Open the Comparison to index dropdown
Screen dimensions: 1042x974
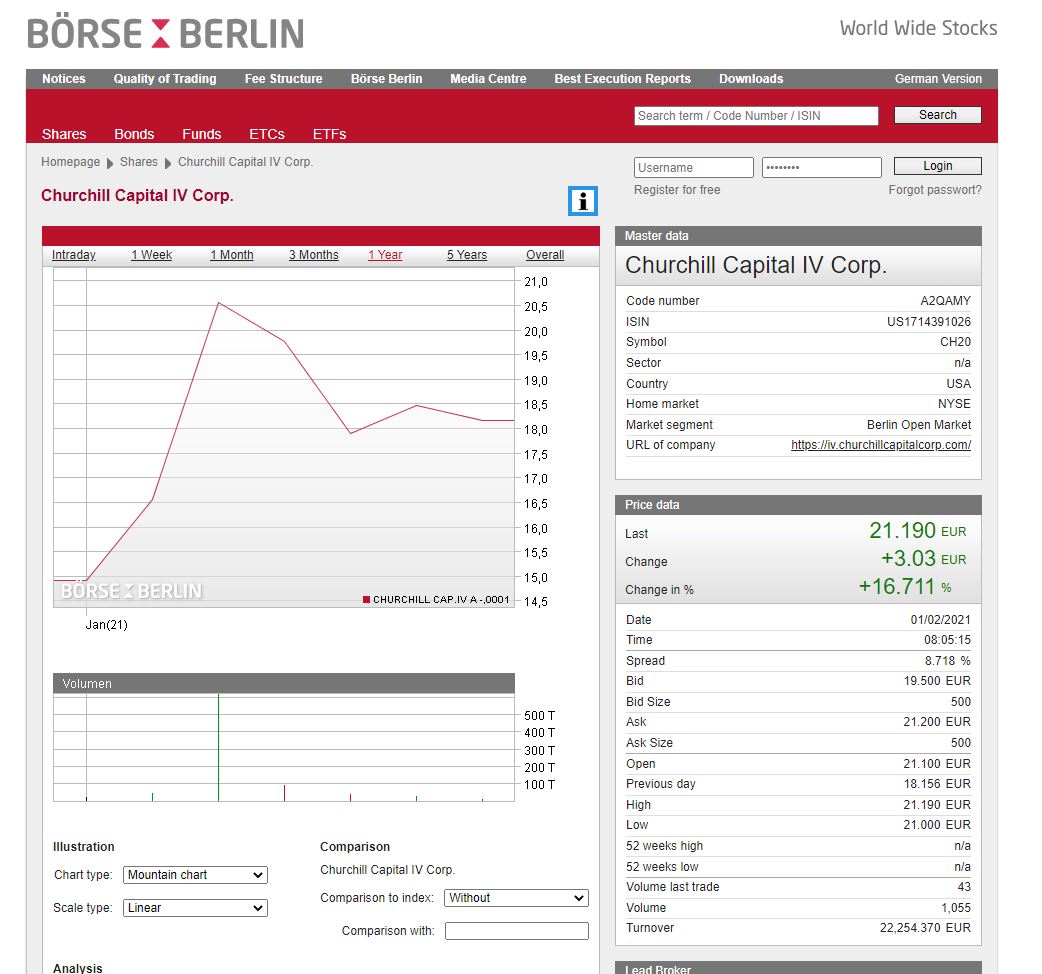click(516, 898)
